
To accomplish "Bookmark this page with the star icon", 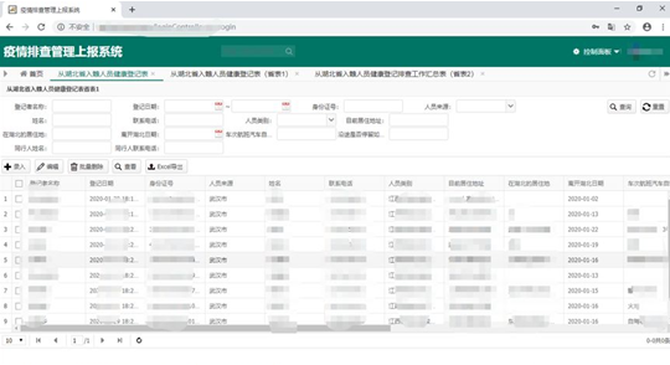I will pyautogui.click(x=627, y=27).
